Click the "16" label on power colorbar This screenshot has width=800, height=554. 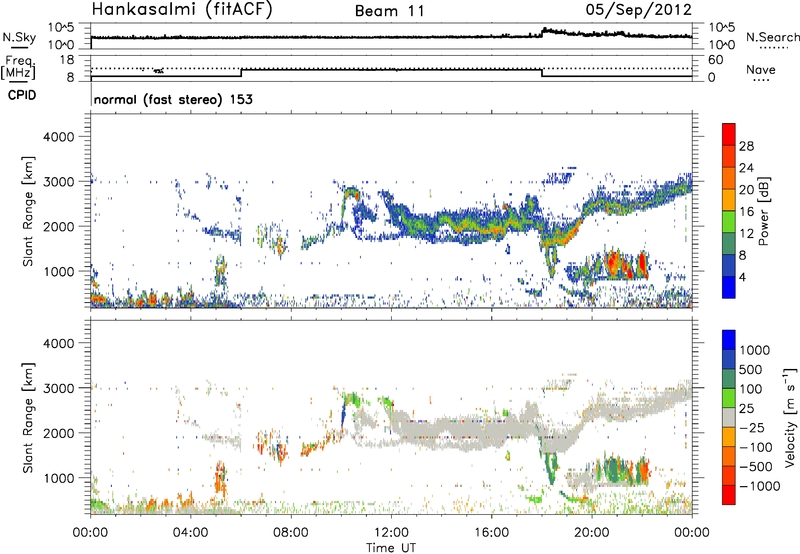point(746,212)
